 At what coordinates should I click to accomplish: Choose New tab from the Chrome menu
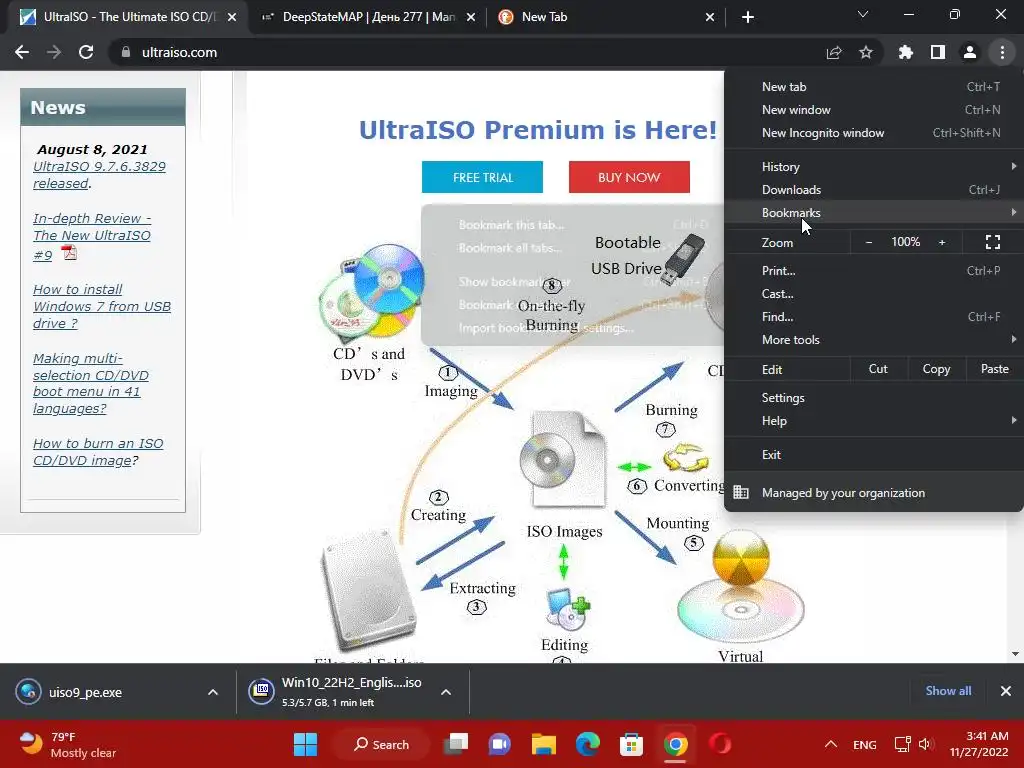coord(874,87)
